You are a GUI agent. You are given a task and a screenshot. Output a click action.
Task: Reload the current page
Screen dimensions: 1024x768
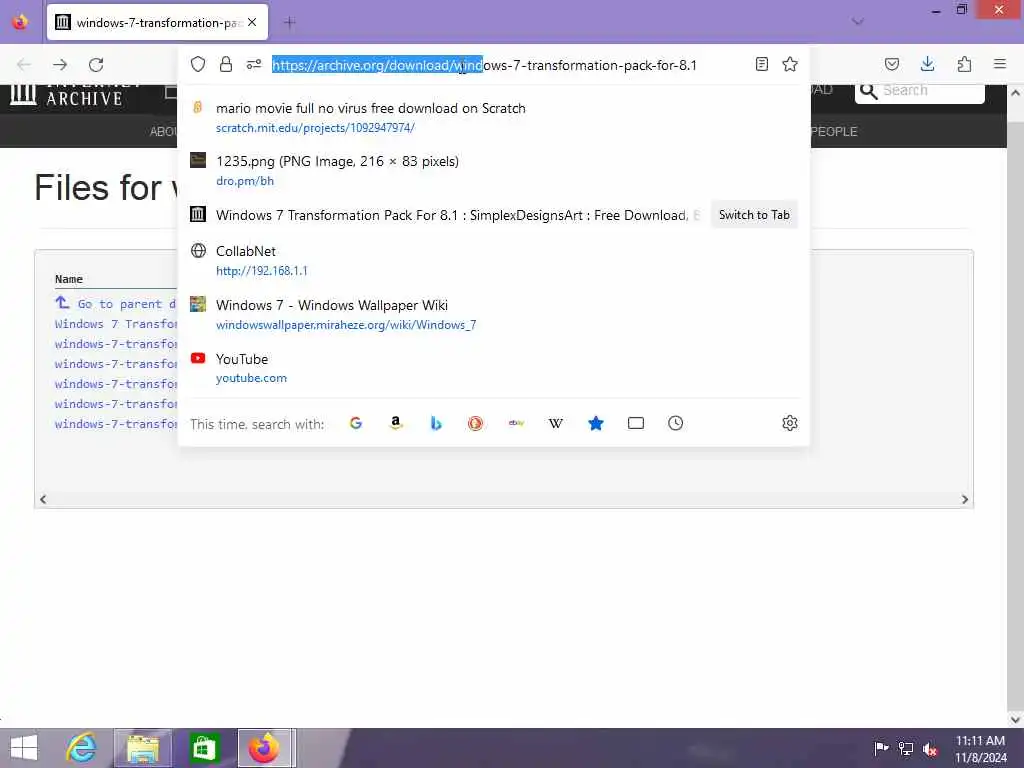pyautogui.click(x=96, y=65)
